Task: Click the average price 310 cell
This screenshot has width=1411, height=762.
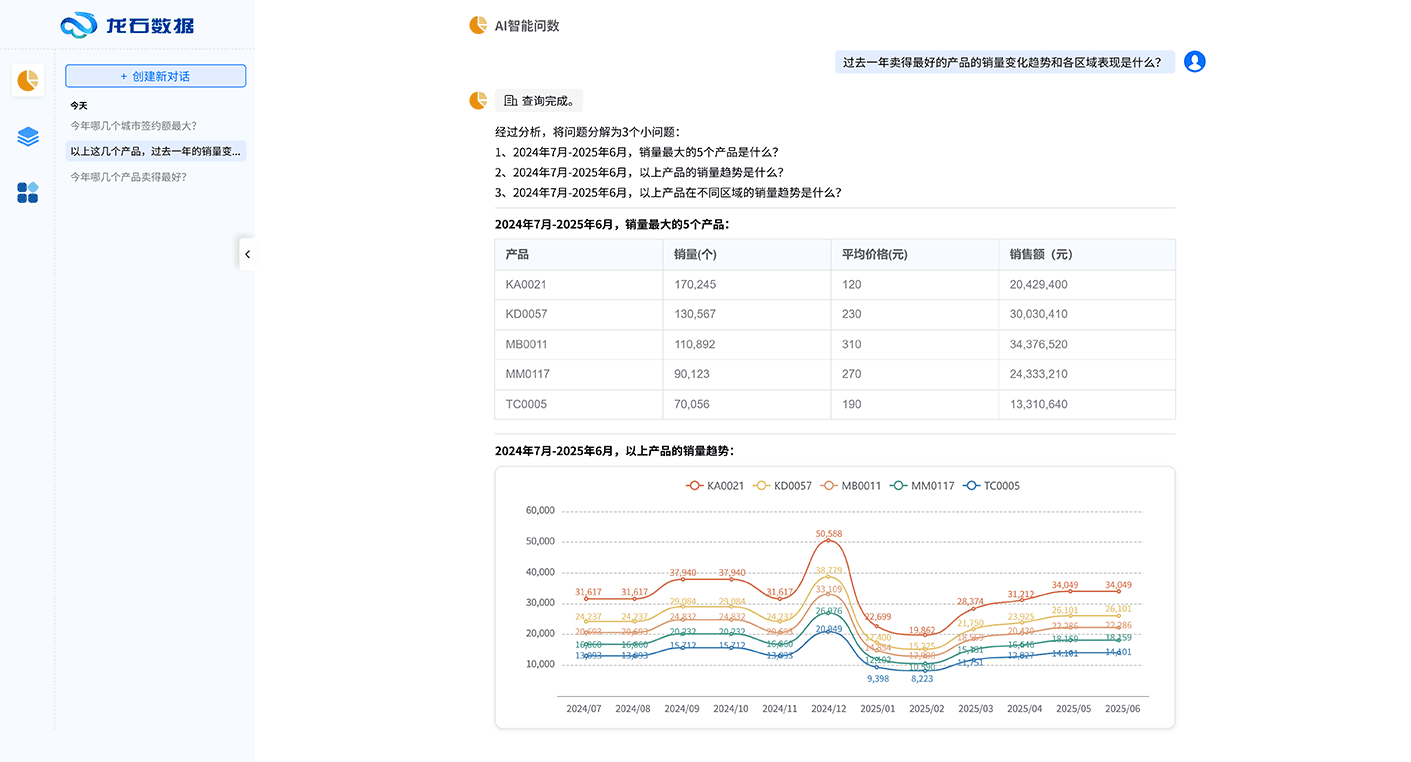Action: [x=915, y=344]
